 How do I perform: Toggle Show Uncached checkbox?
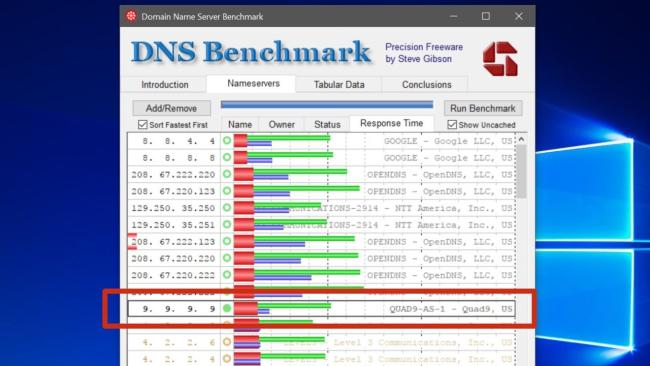(452, 124)
